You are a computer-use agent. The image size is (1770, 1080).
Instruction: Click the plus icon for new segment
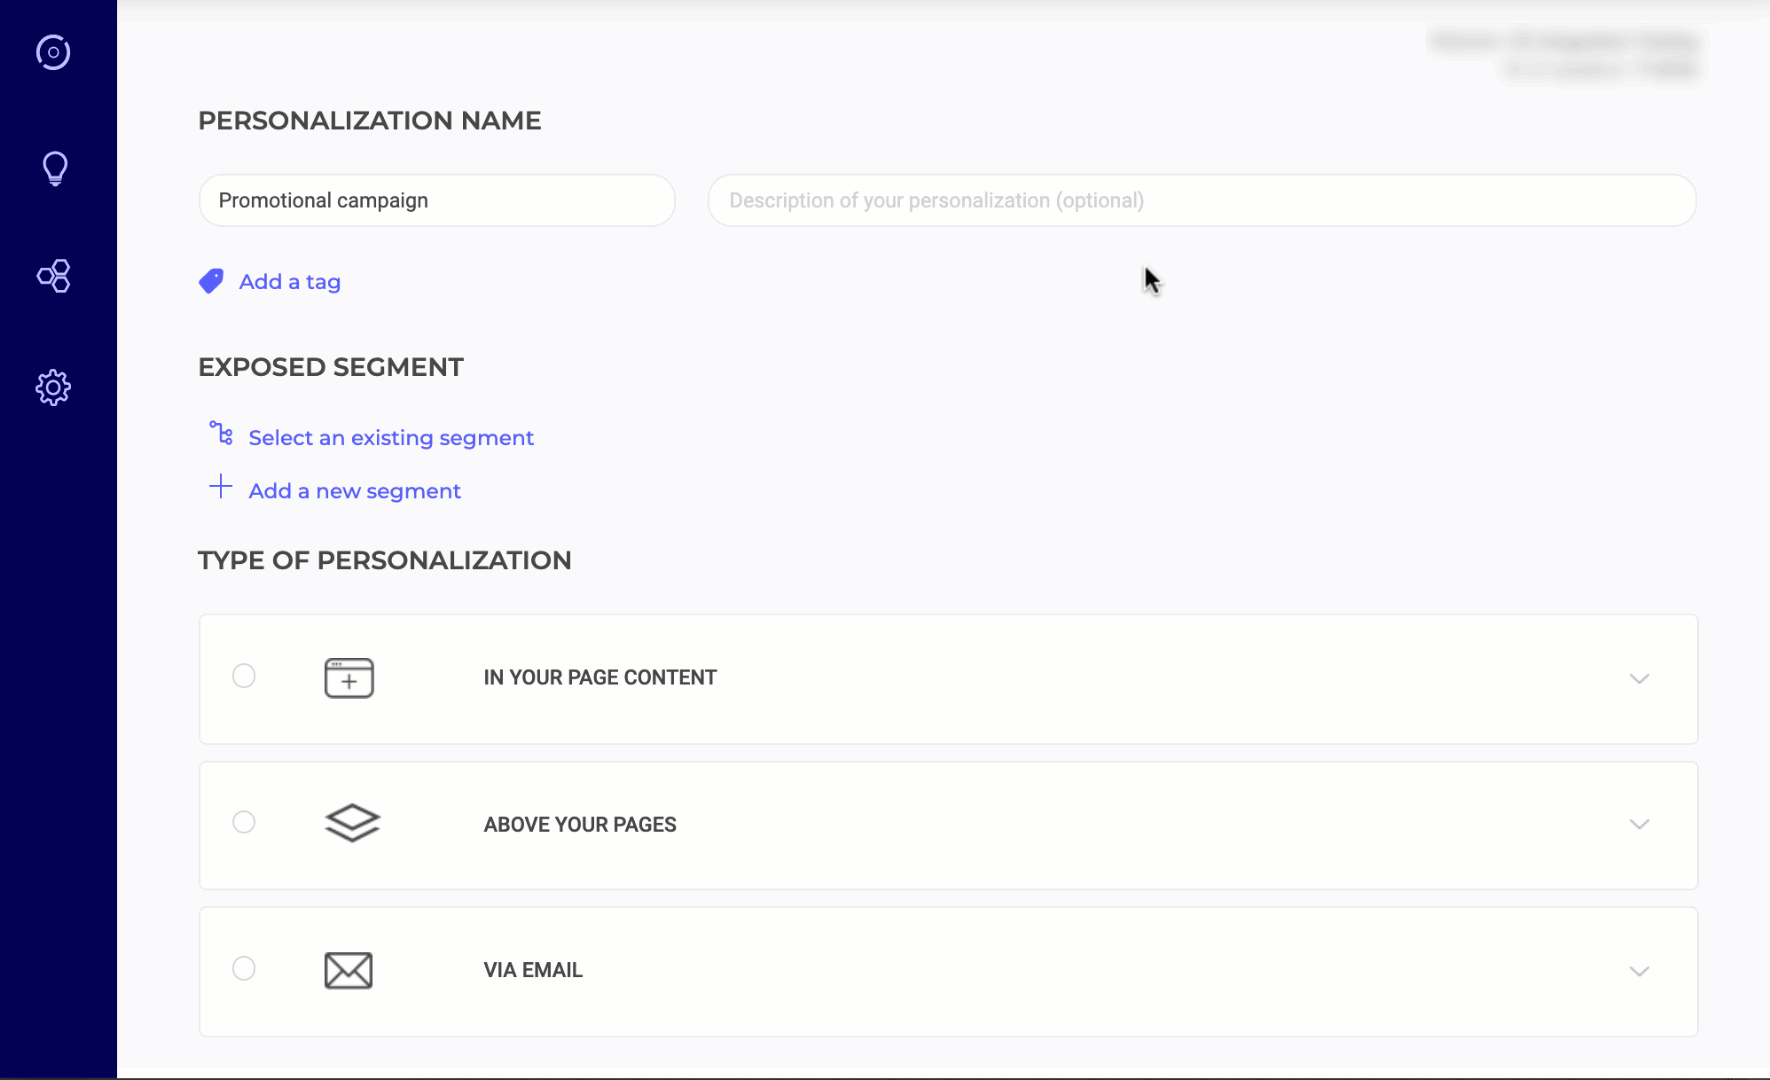point(221,487)
